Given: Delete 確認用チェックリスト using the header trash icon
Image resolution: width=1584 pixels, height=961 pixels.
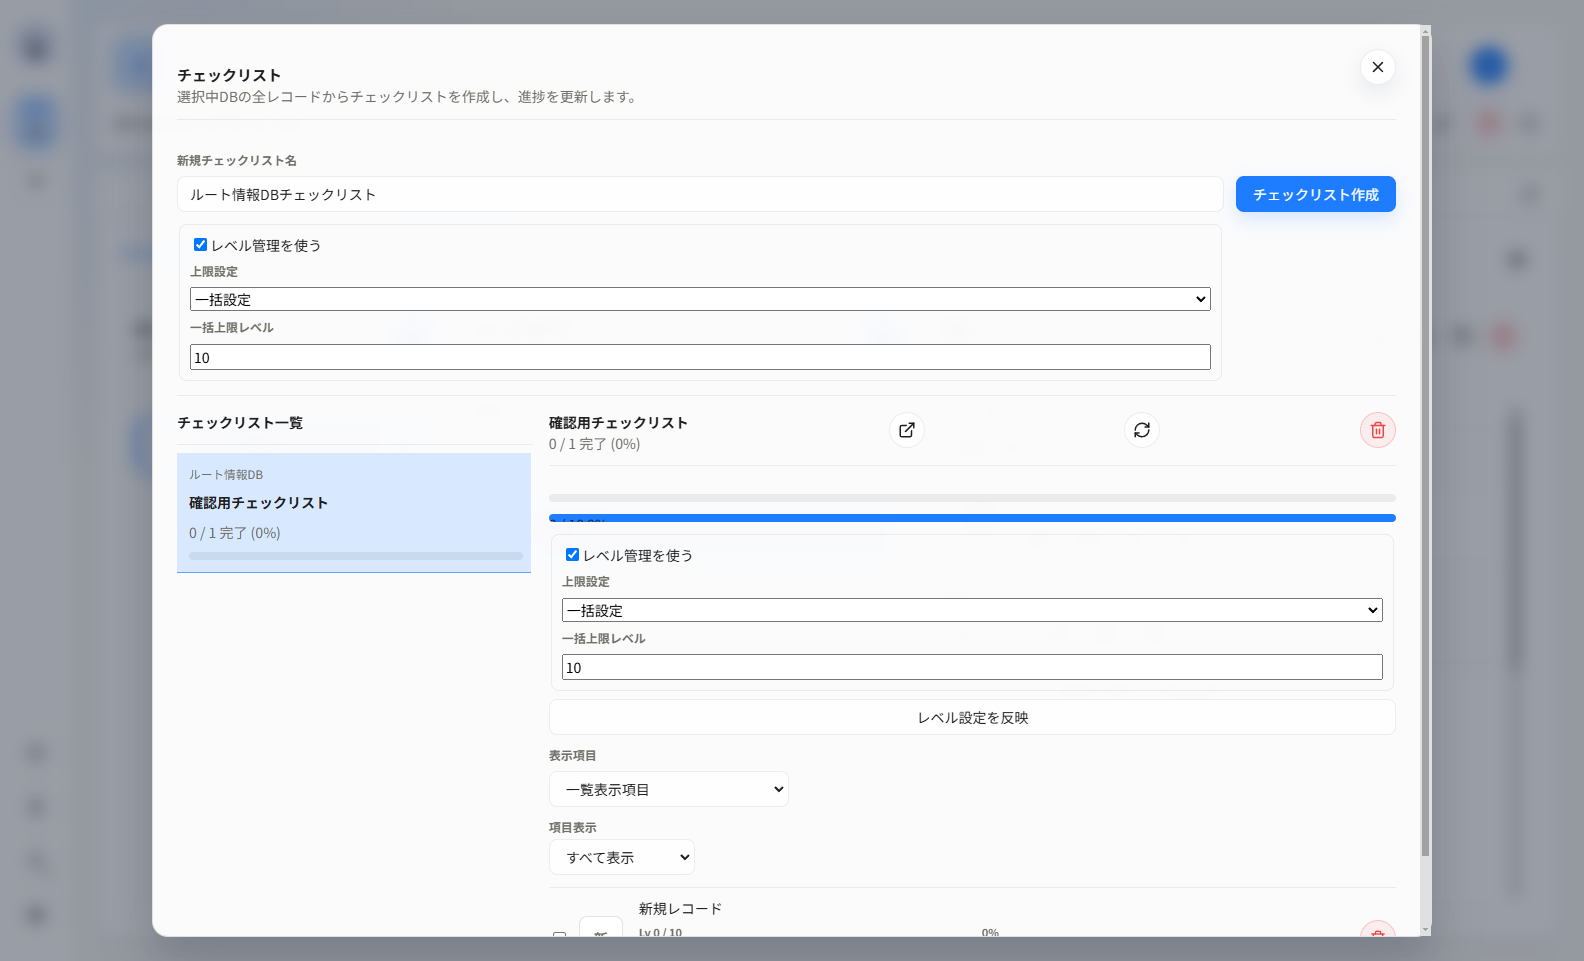Looking at the screenshot, I should tap(1377, 430).
